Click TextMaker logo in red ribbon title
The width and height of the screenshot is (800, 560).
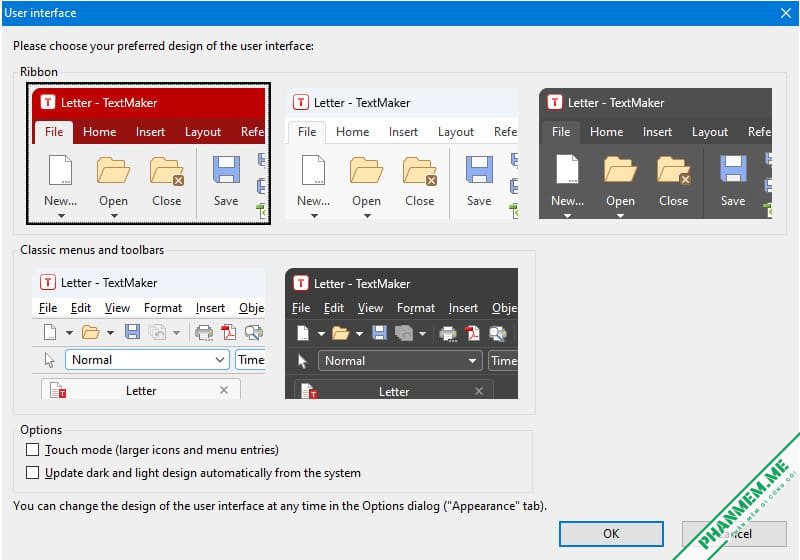(x=48, y=102)
